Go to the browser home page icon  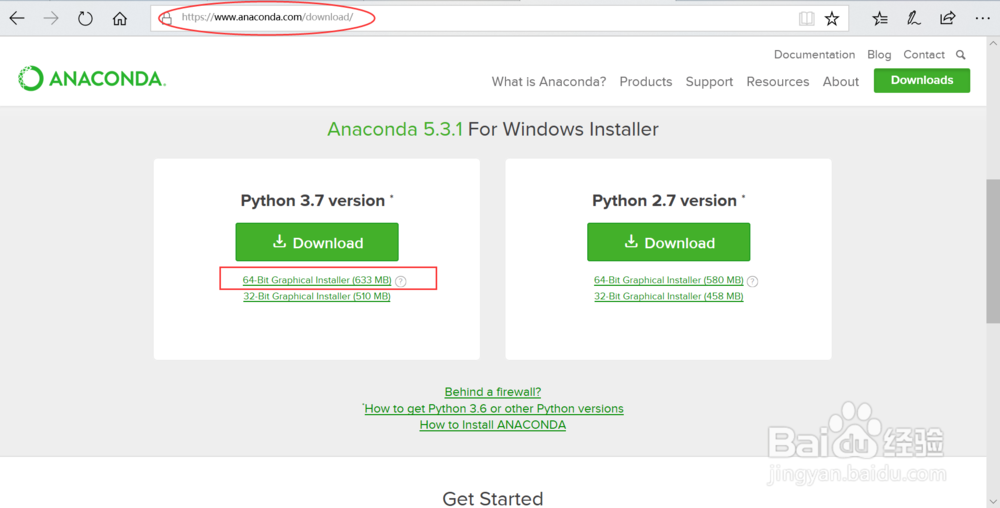point(120,18)
